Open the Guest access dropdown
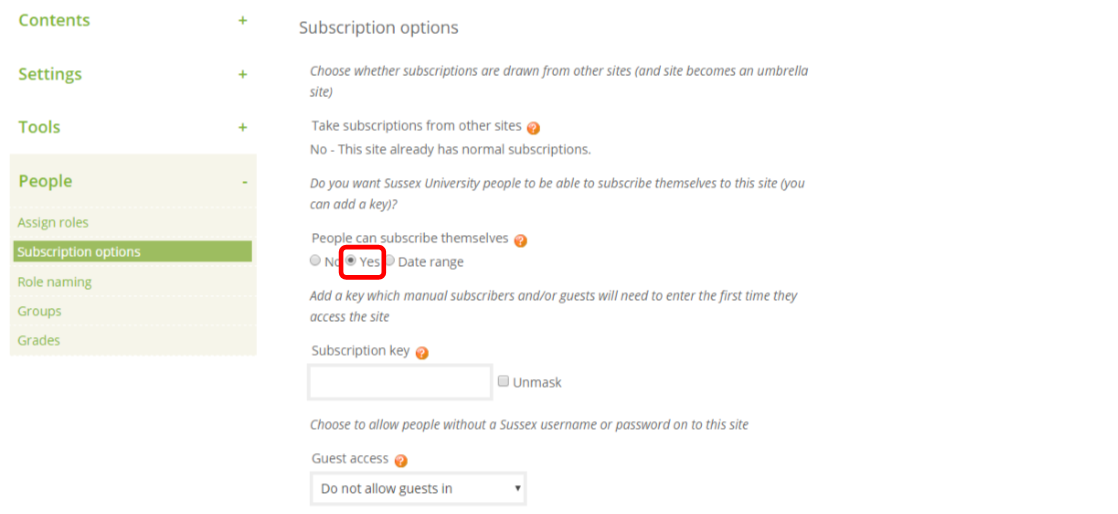The image size is (1118, 514). pos(419,489)
